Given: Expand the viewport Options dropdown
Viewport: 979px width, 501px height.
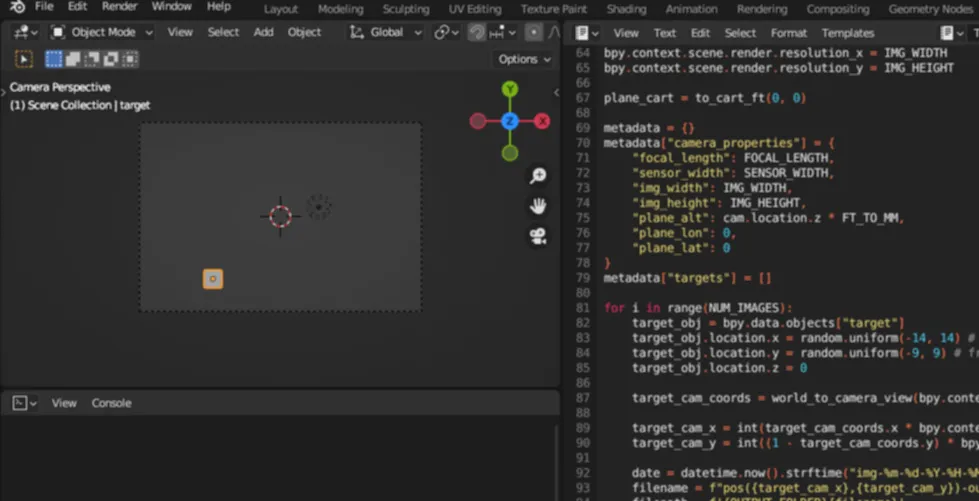Looking at the screenshot, I should point(524,59).
